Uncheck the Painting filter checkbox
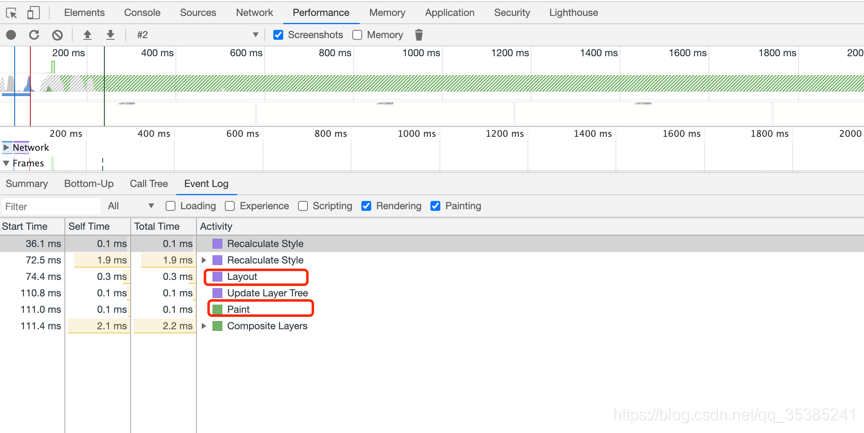The image size is (864, 433). (x=435, y=206)
